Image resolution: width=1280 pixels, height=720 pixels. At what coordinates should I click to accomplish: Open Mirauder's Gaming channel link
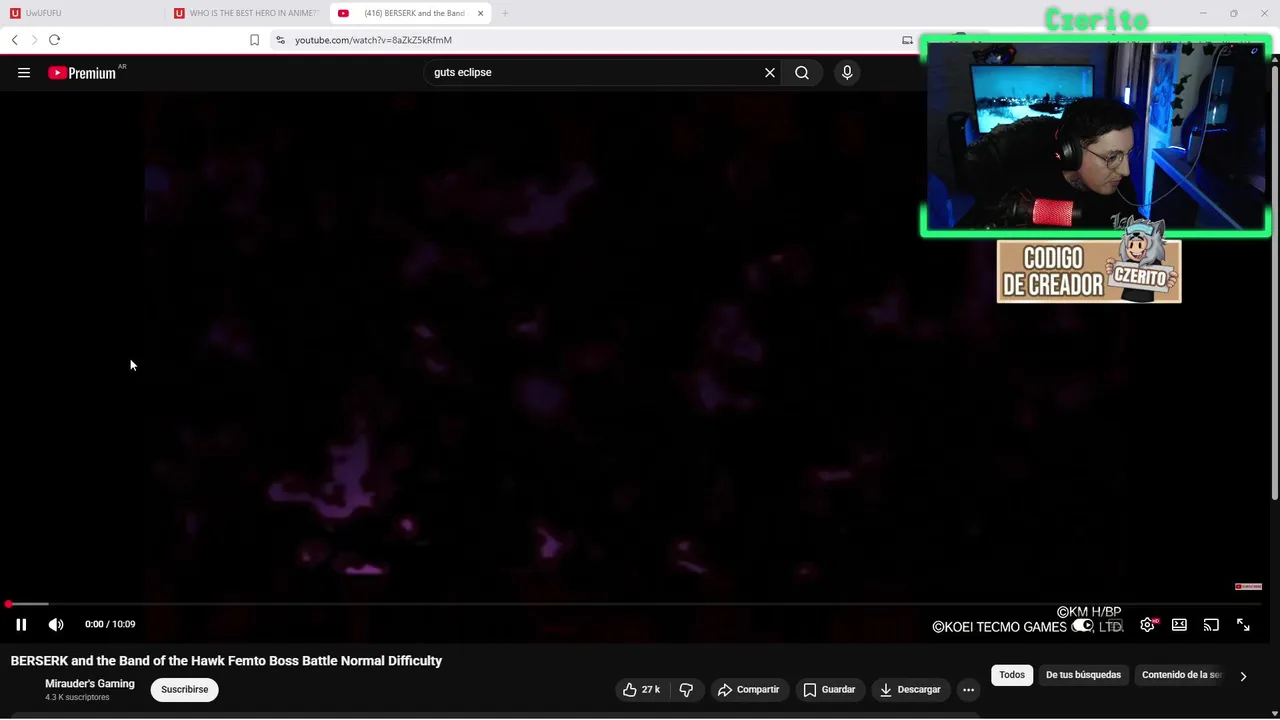[90, 684]
